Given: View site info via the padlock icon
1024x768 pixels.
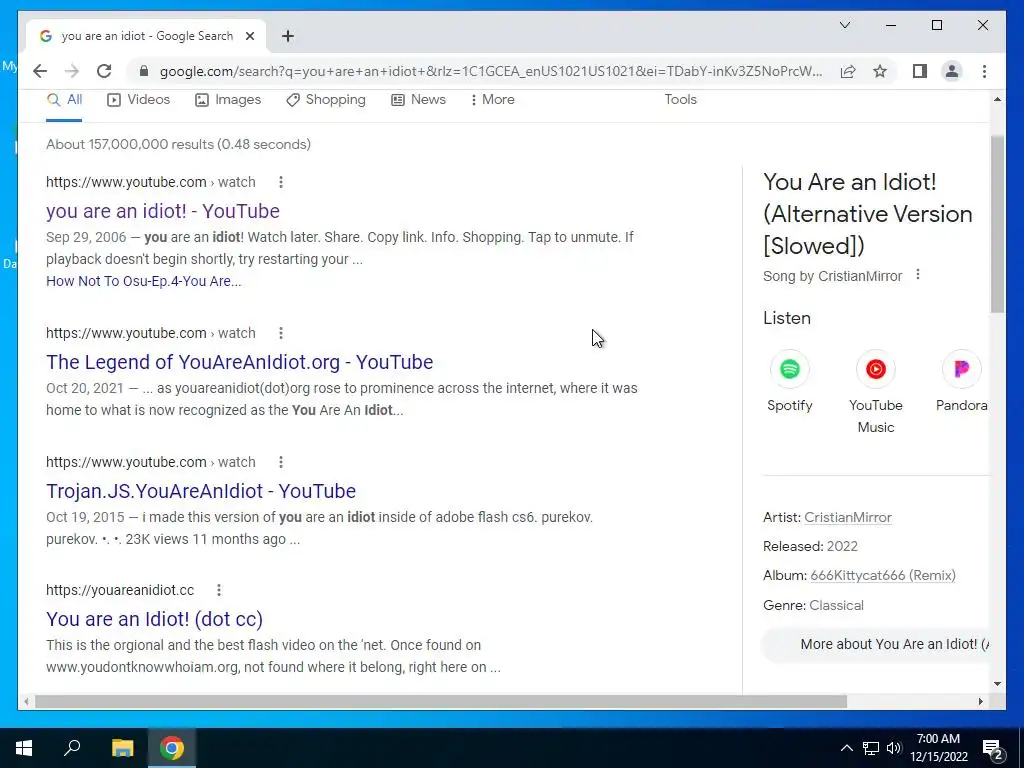Looking at the screenshot, I should 144,71.
